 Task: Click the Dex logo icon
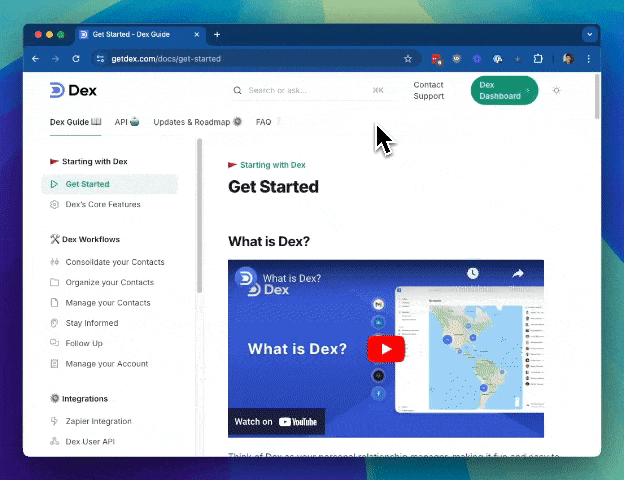[57, 90]
